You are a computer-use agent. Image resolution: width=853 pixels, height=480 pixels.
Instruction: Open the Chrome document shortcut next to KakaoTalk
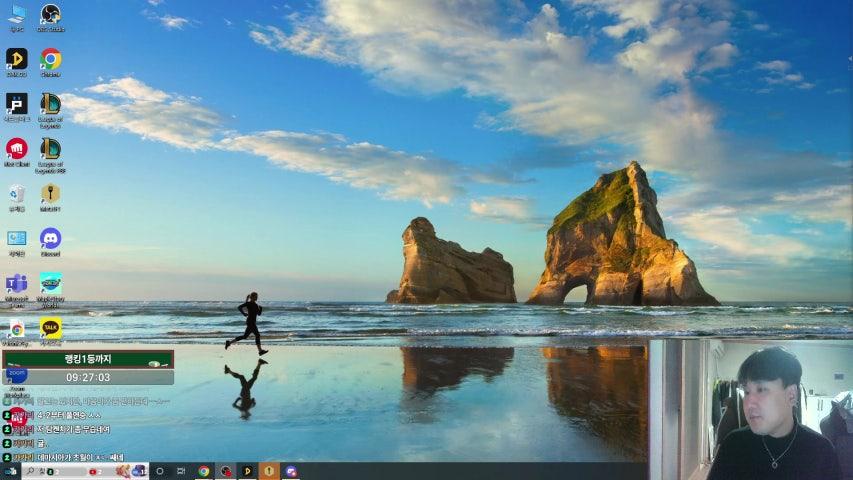[x=17, y=333]
